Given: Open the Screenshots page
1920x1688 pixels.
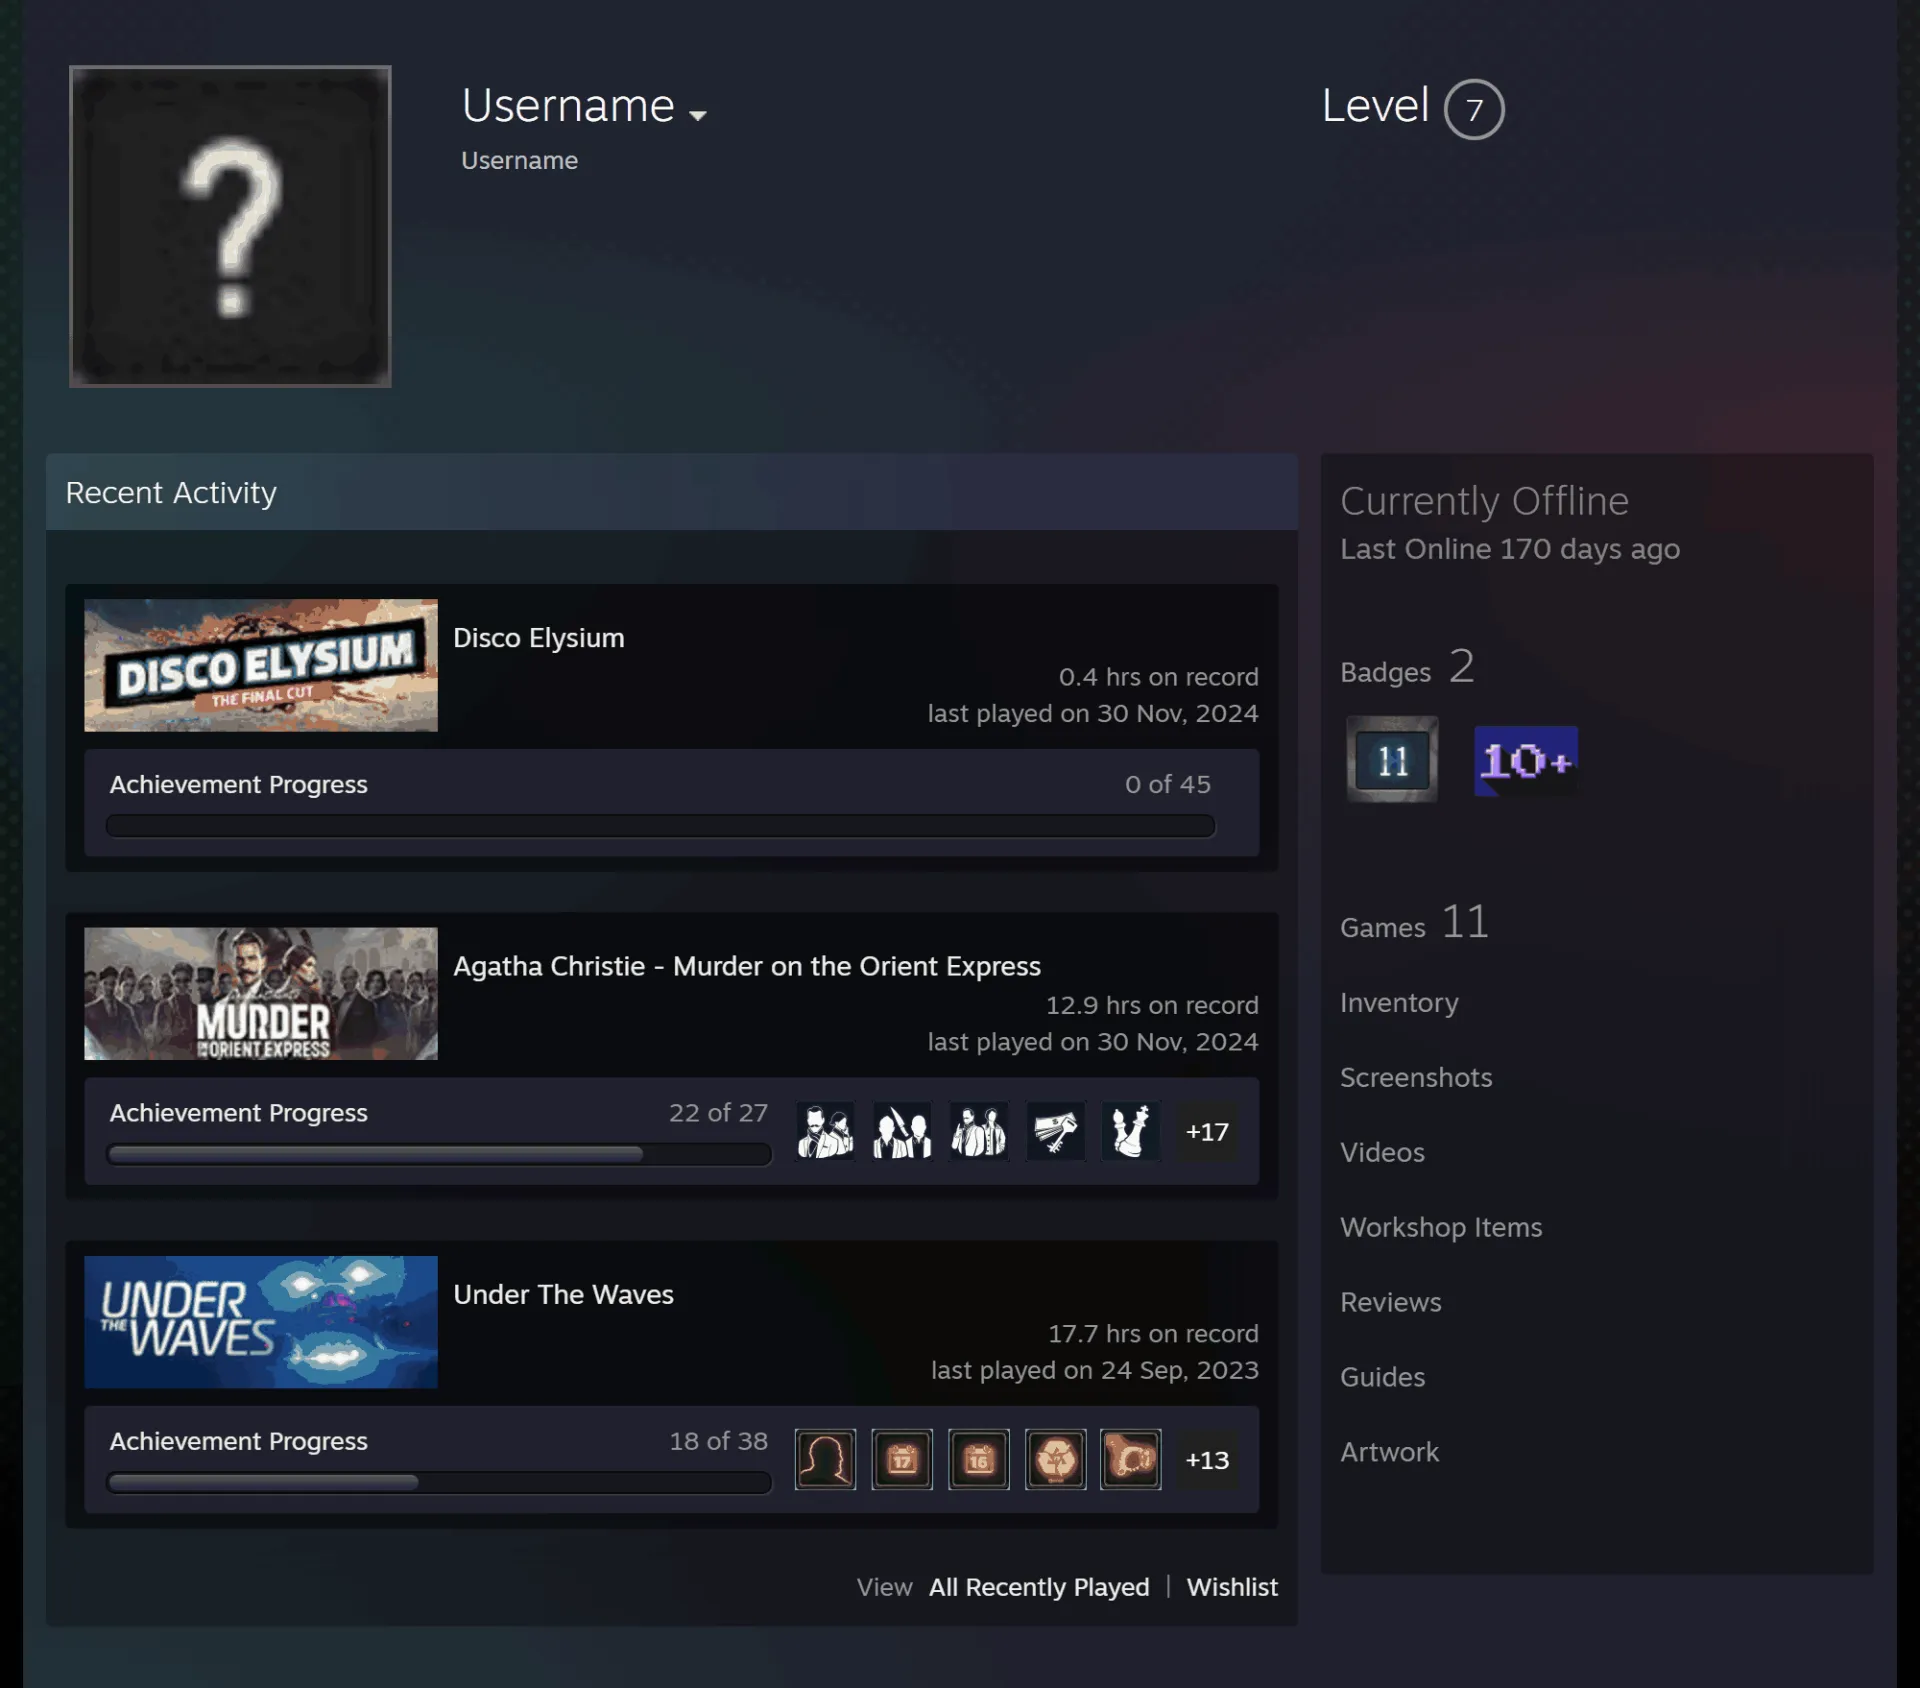Looking at the screenshot, I should [x=1416, y=1077].
